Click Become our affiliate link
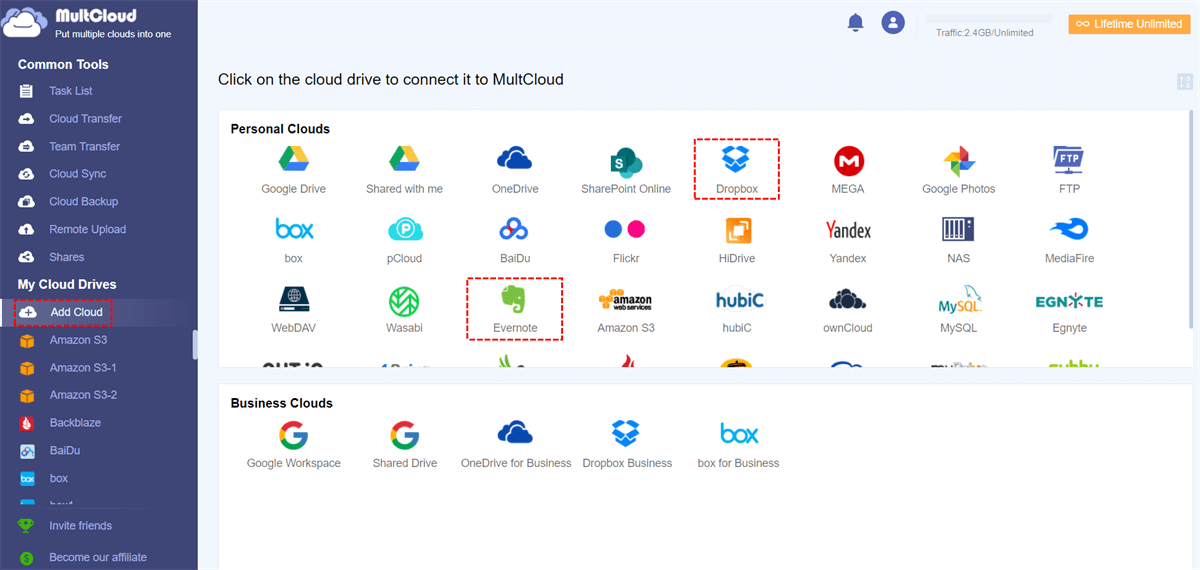 [99, 557]
